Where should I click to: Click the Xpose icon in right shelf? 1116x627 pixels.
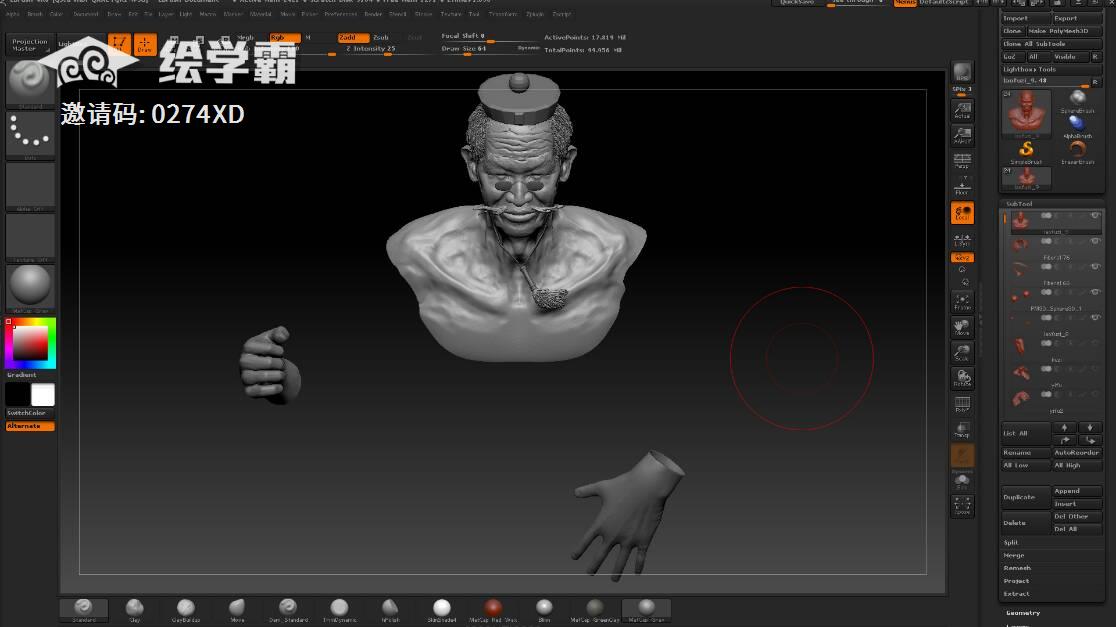[x=962, y=505]
